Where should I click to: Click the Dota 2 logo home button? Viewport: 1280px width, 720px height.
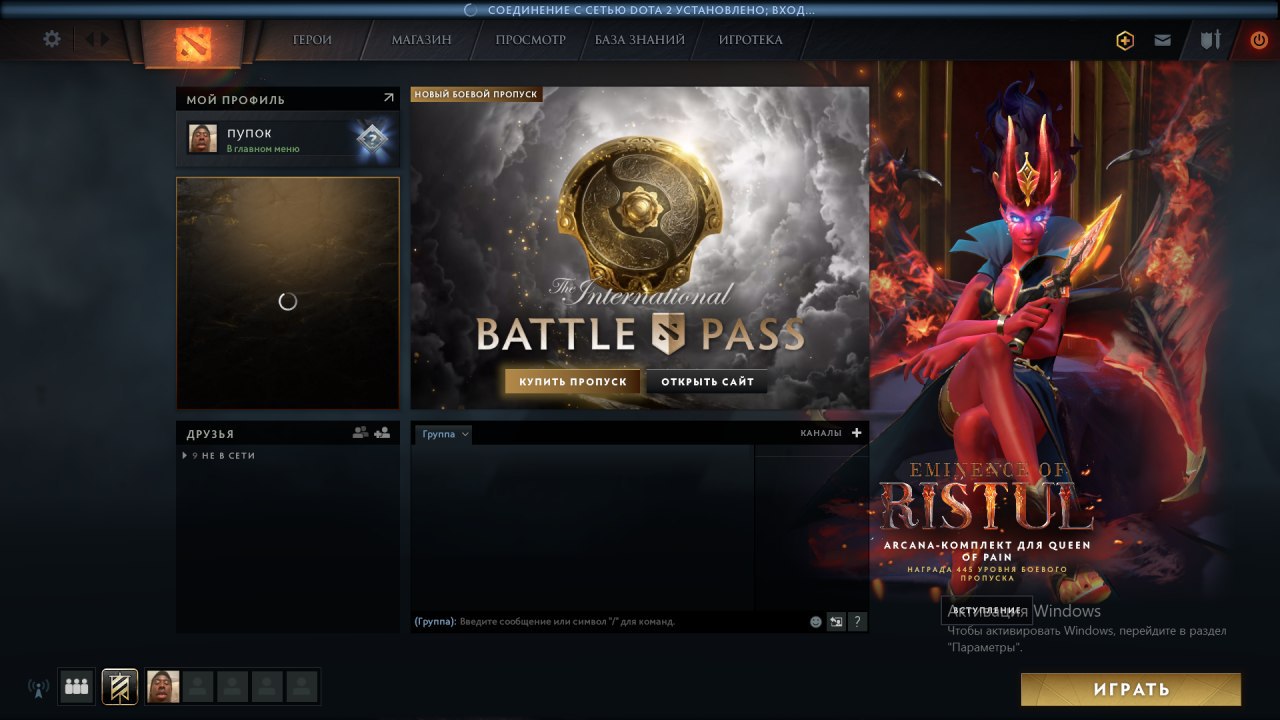coord(194,43)
